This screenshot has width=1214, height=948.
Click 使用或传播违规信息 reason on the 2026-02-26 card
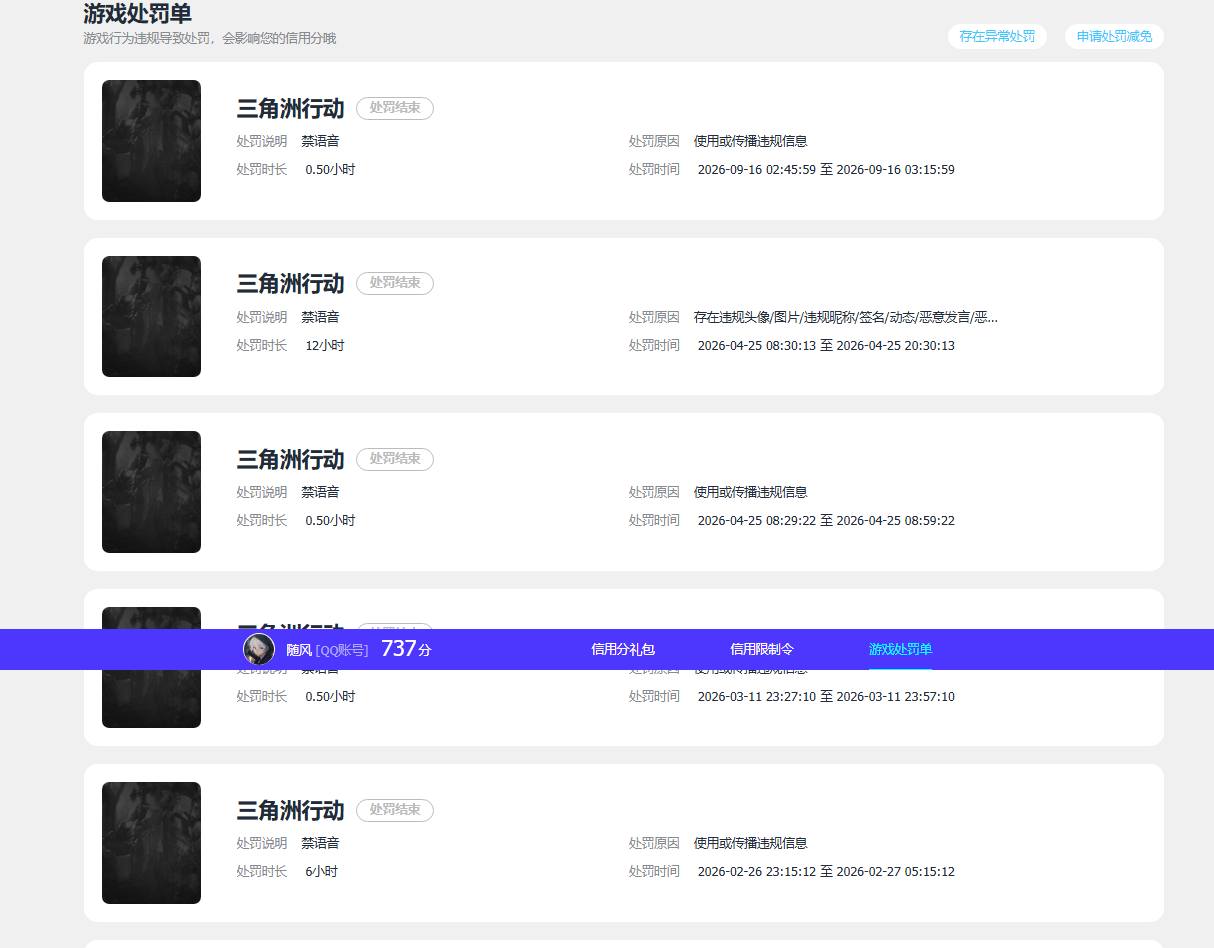point(751,843)
